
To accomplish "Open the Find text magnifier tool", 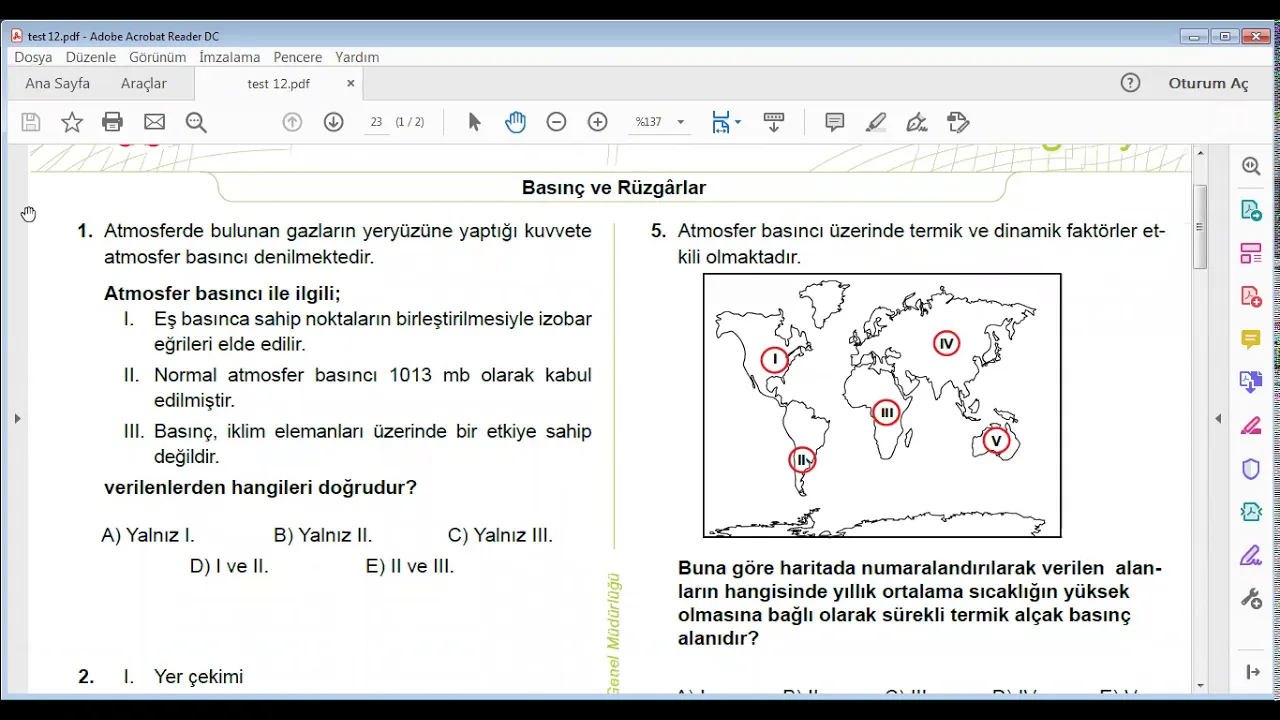I will [x=196, y=122].
